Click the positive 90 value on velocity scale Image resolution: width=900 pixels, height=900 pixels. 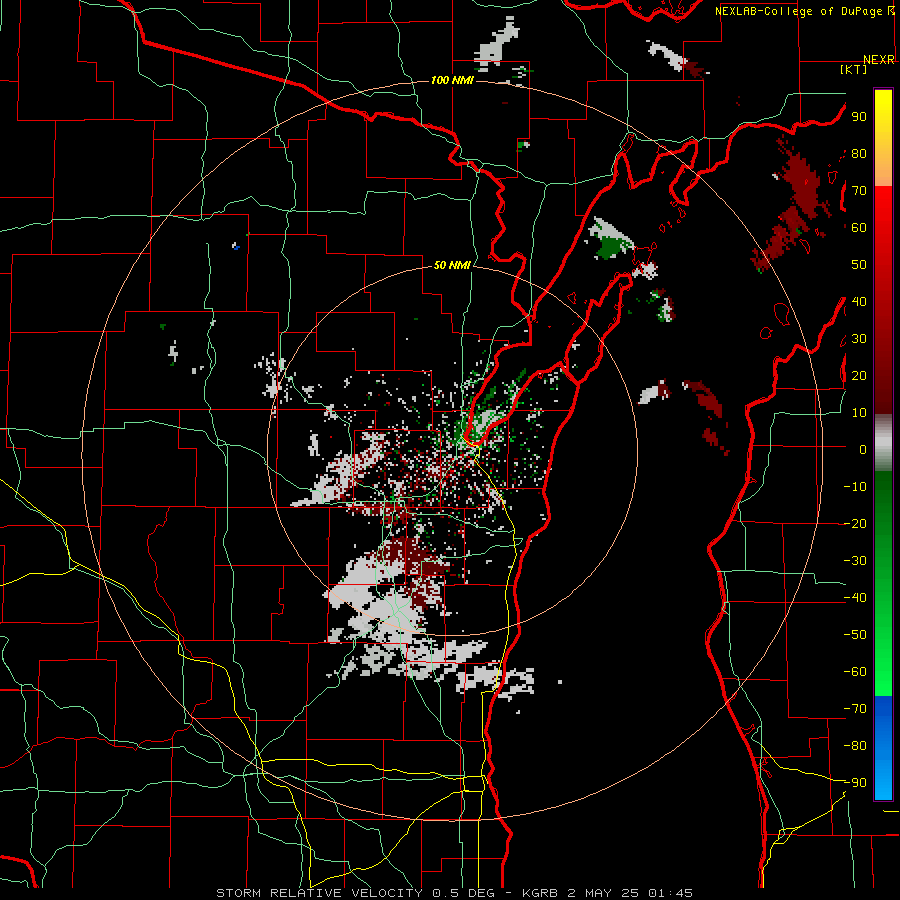click(x=859, y=117)
